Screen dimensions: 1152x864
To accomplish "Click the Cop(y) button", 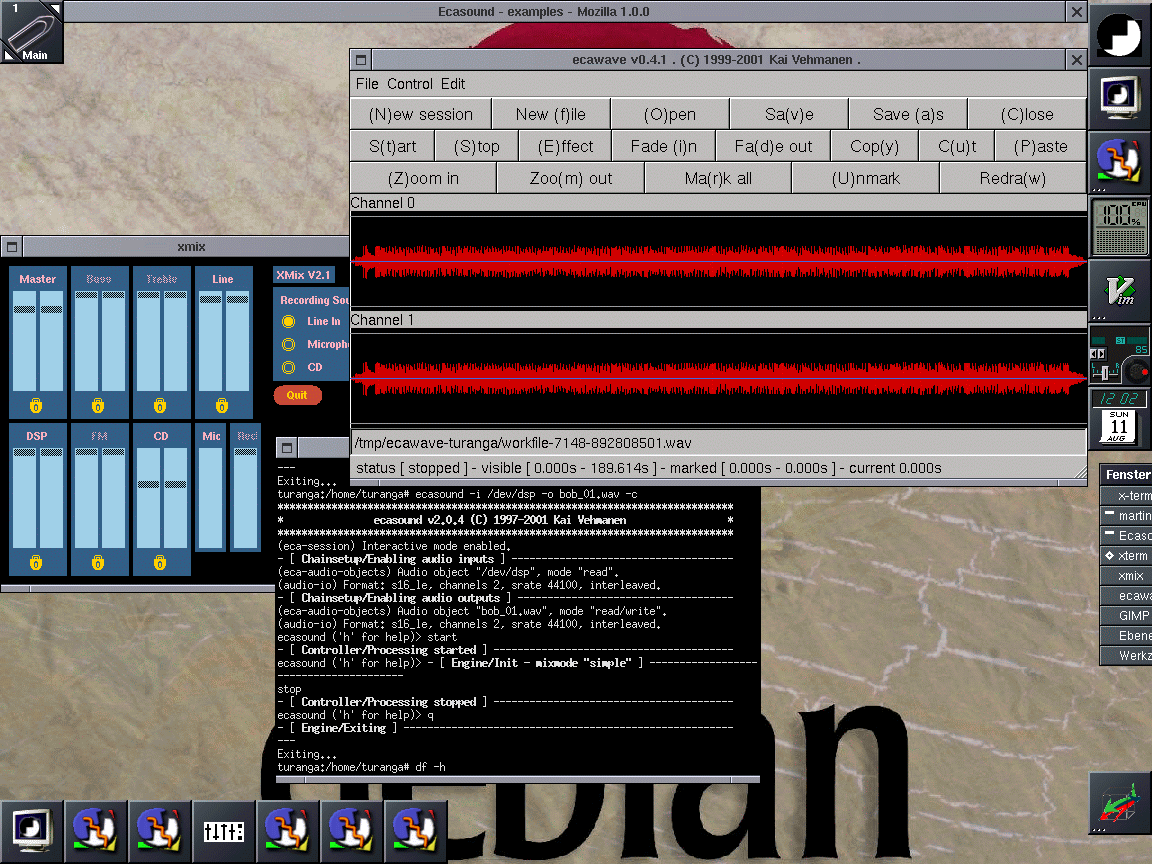I will [874, 146].
